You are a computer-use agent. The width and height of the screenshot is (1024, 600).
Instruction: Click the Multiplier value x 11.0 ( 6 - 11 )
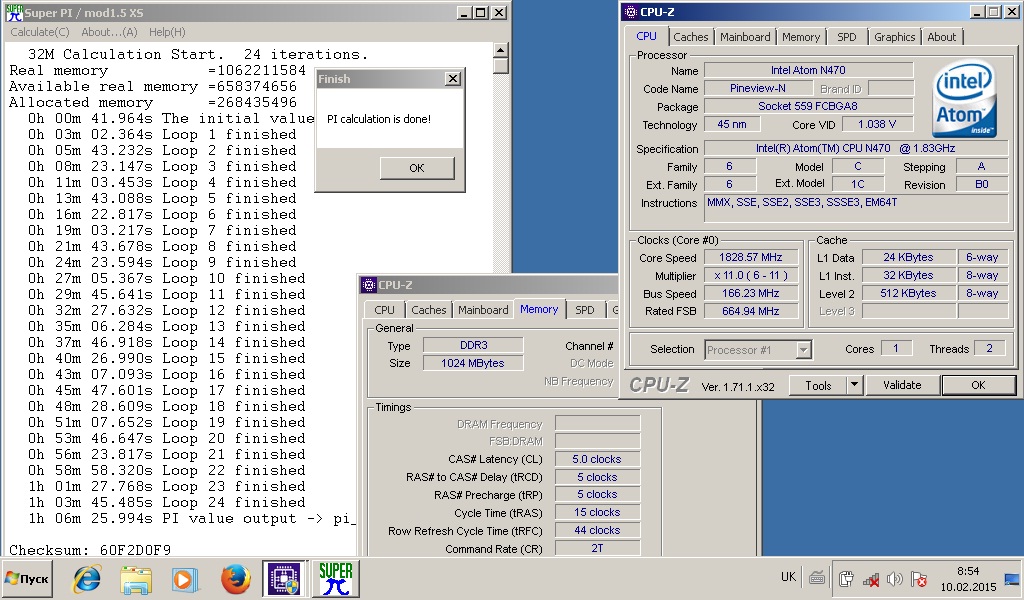click(751, 276)
